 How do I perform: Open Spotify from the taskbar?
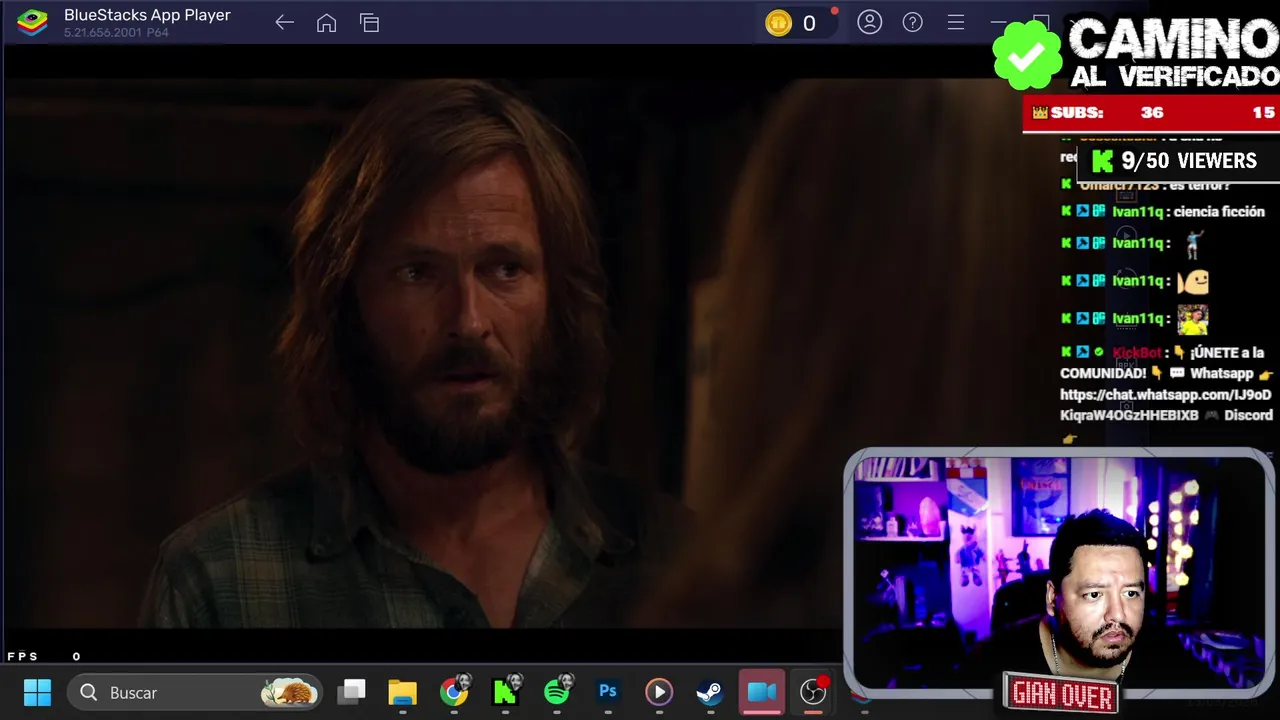557,690
